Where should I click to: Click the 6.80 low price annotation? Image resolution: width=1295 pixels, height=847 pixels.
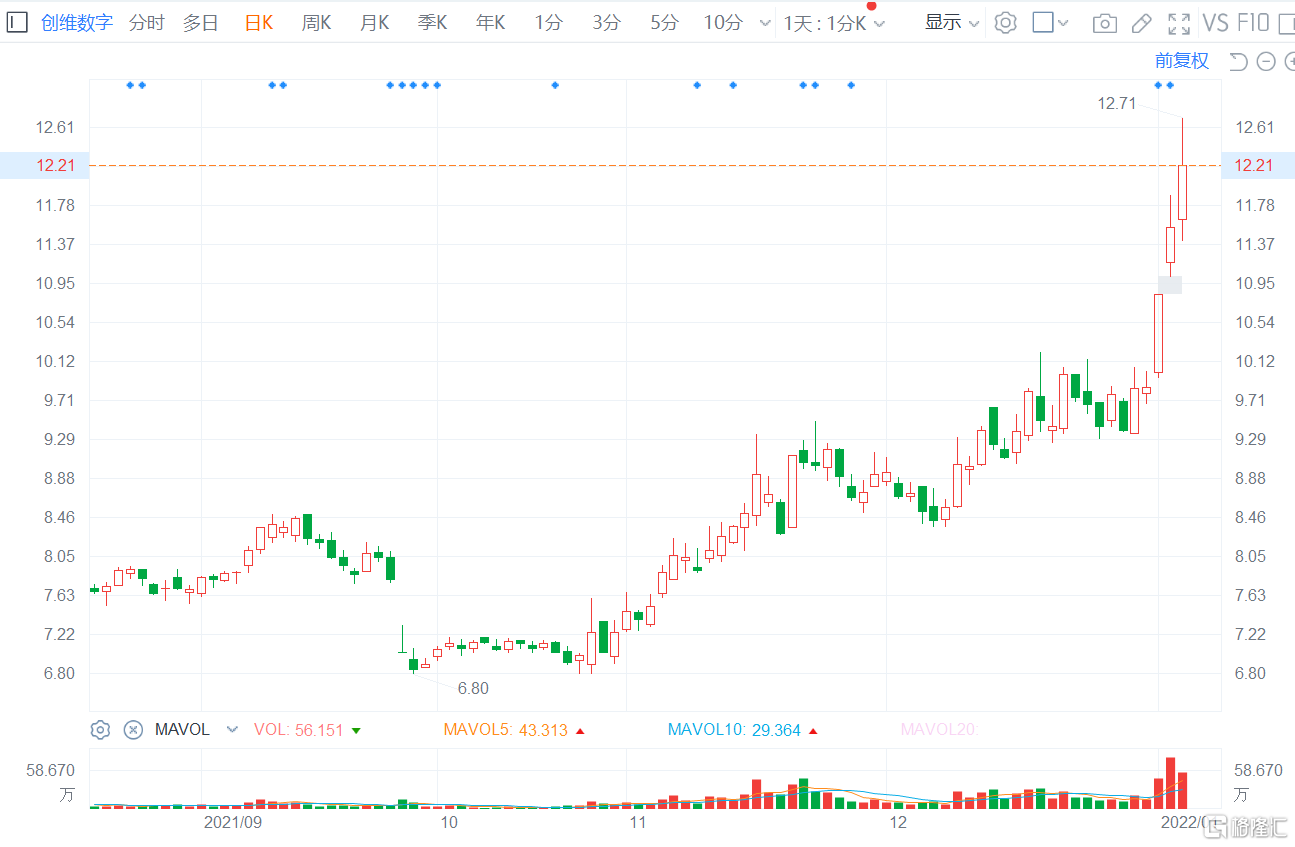[473, 688]
